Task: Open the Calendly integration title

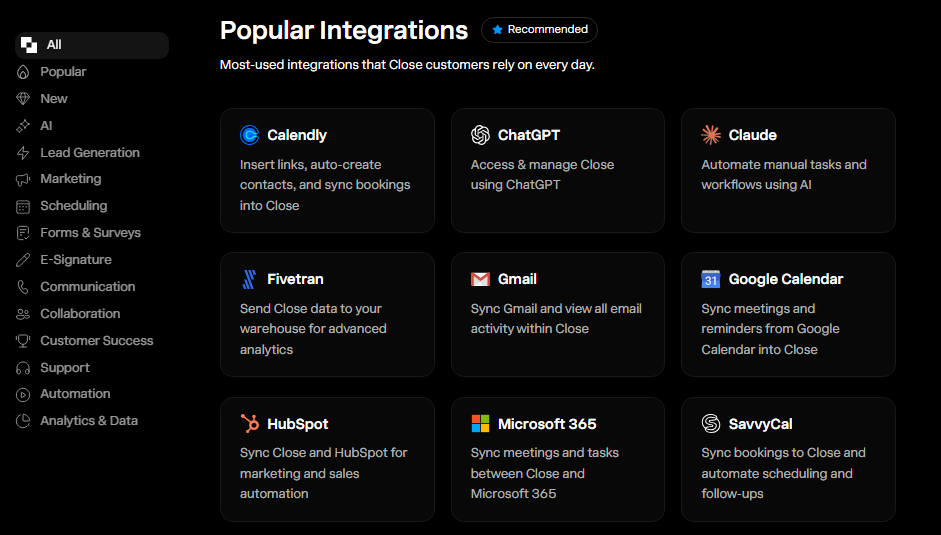Action: click(x=297, y=135)
